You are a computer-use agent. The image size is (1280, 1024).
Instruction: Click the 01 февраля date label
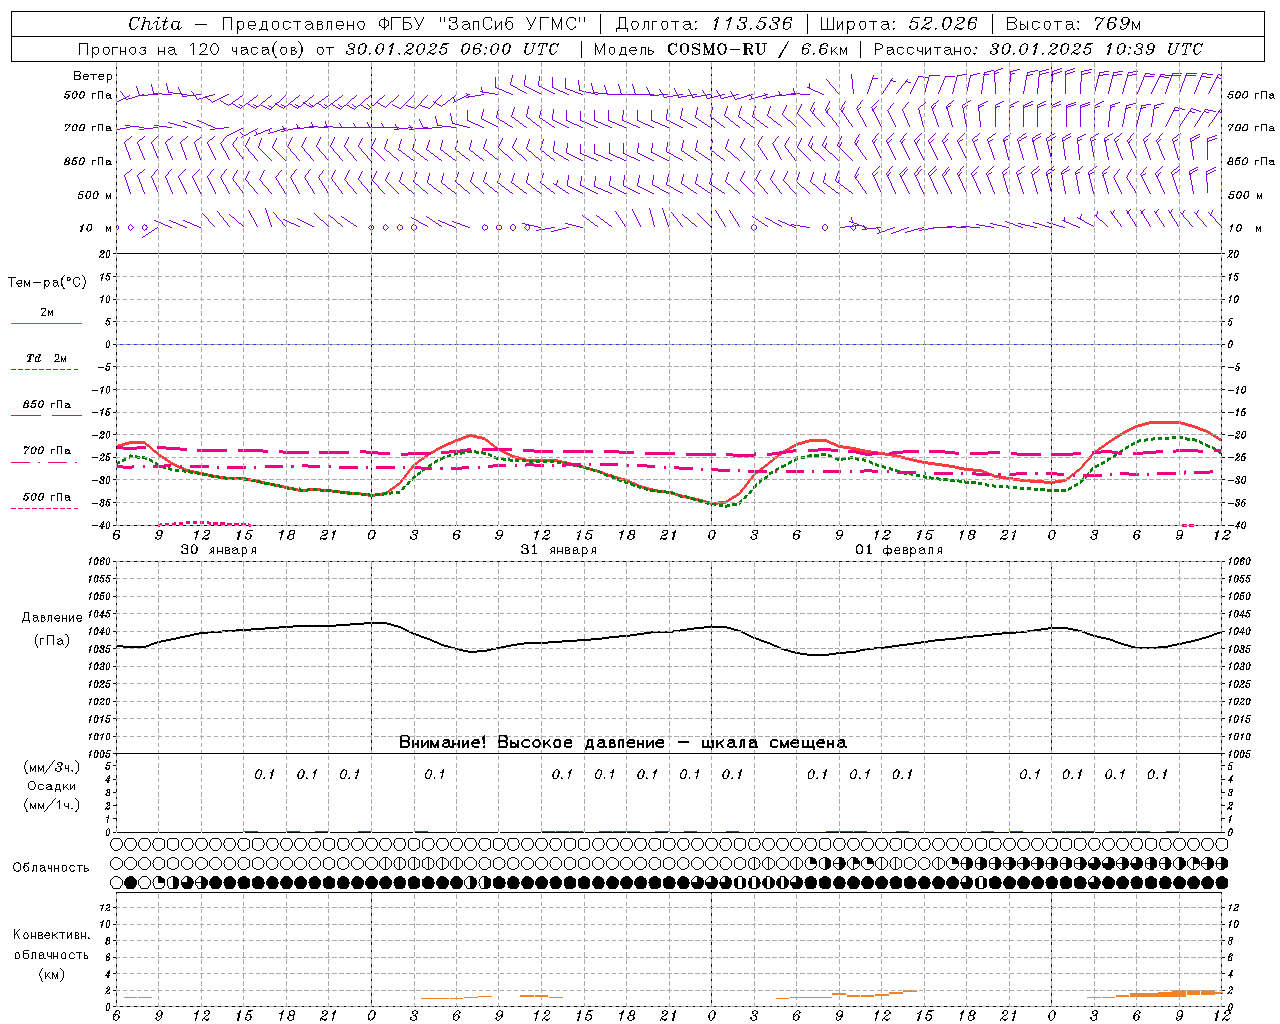899,550
